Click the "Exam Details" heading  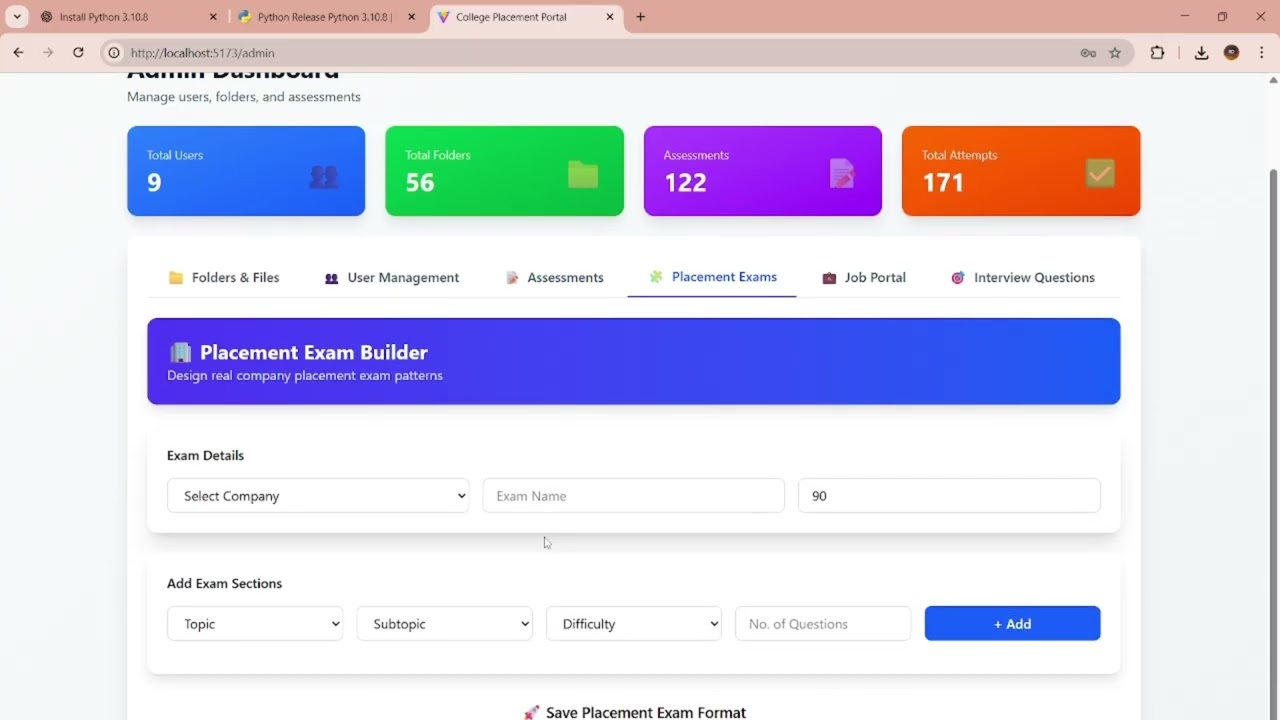click(205, 455)
